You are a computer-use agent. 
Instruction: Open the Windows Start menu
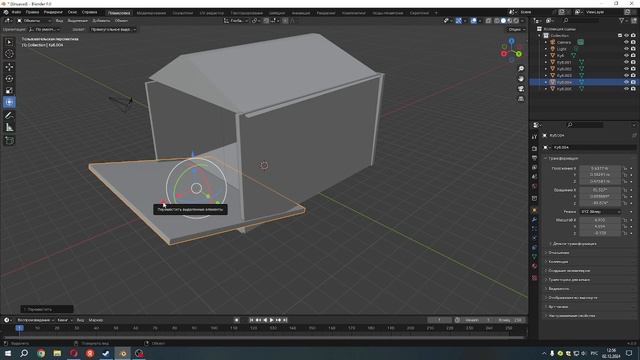8,353
